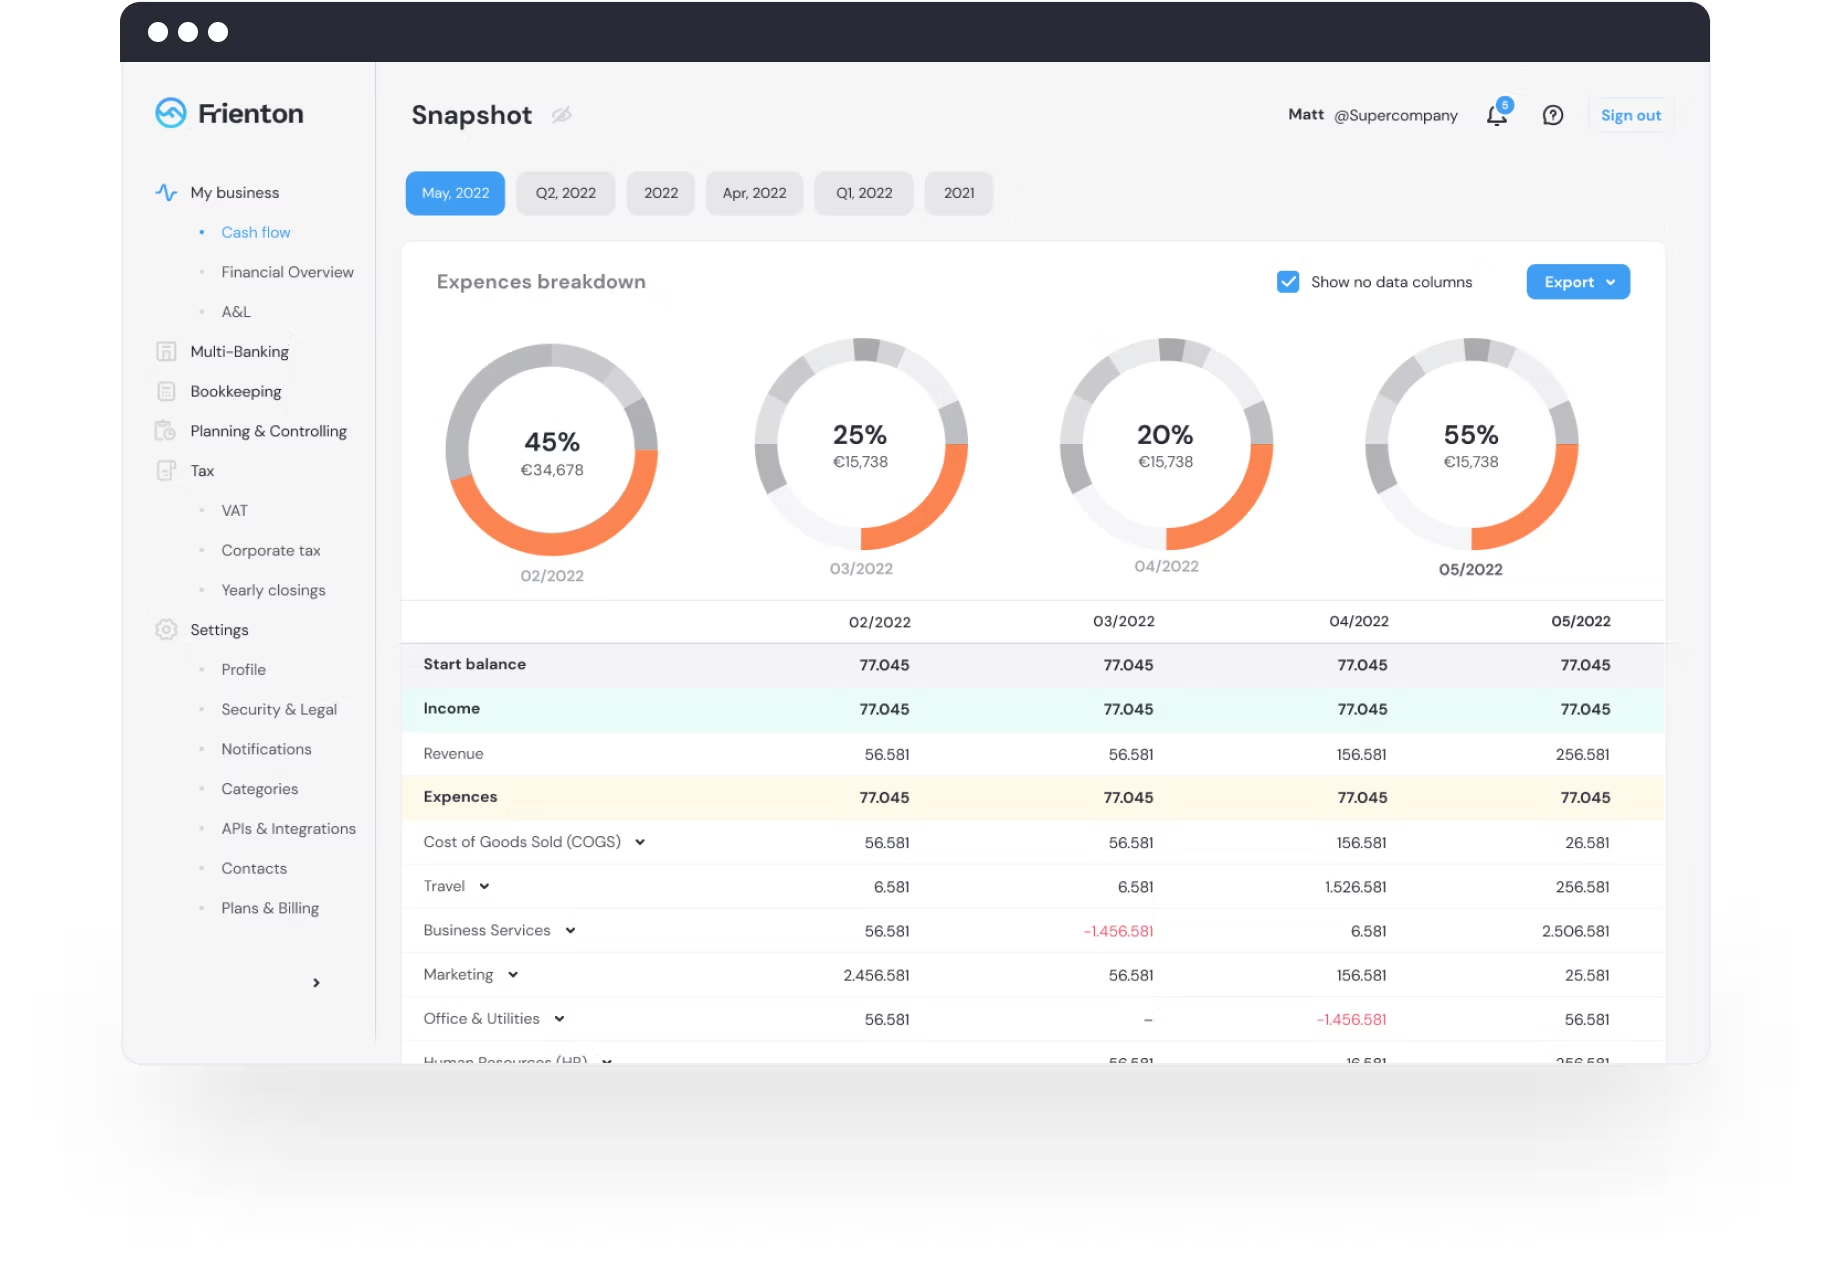1842x1268 pixels.
Task: Click the Settings gear icon
Action: click(x=166, y=630)
